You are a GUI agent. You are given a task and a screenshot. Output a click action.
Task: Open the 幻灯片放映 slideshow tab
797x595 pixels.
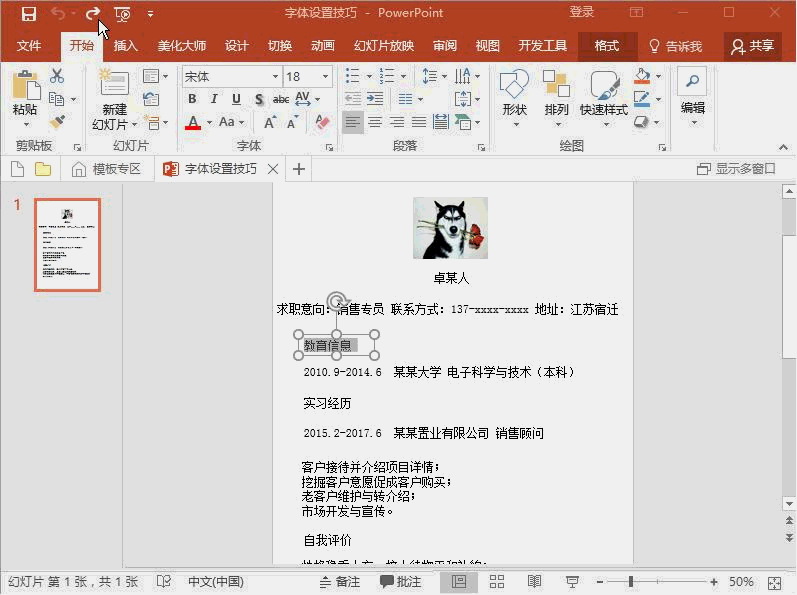pyautogui.click(x=384, y=46)
